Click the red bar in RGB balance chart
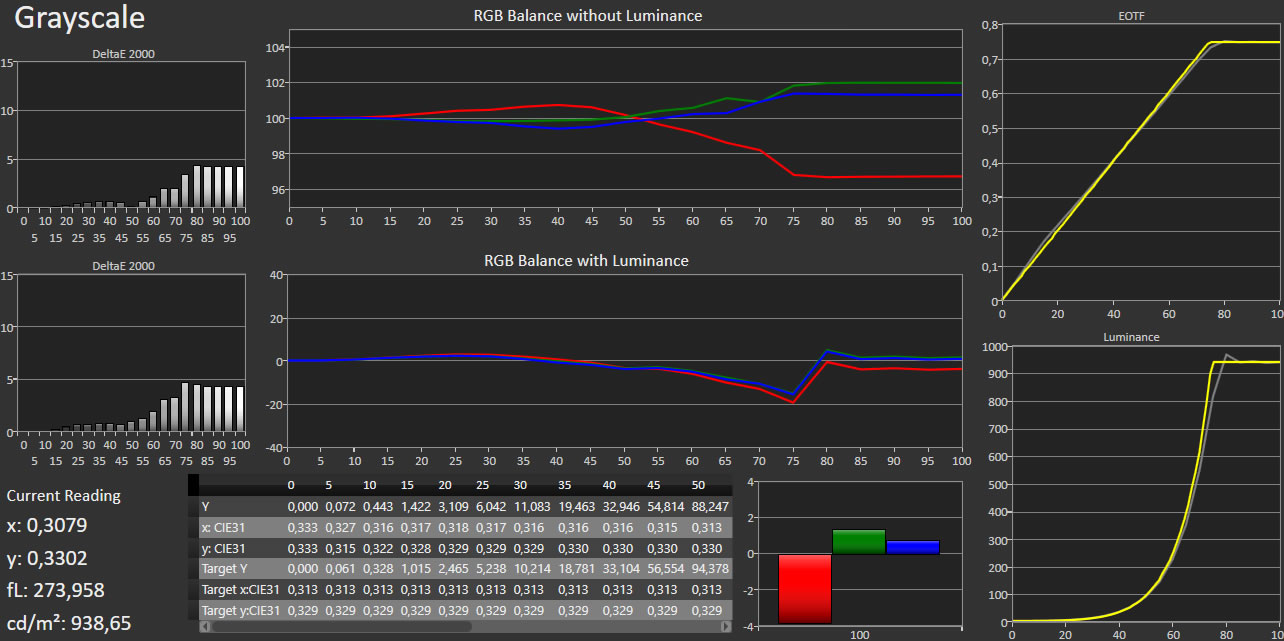The width and height of the screenshot is (1284, 641). 805,588
